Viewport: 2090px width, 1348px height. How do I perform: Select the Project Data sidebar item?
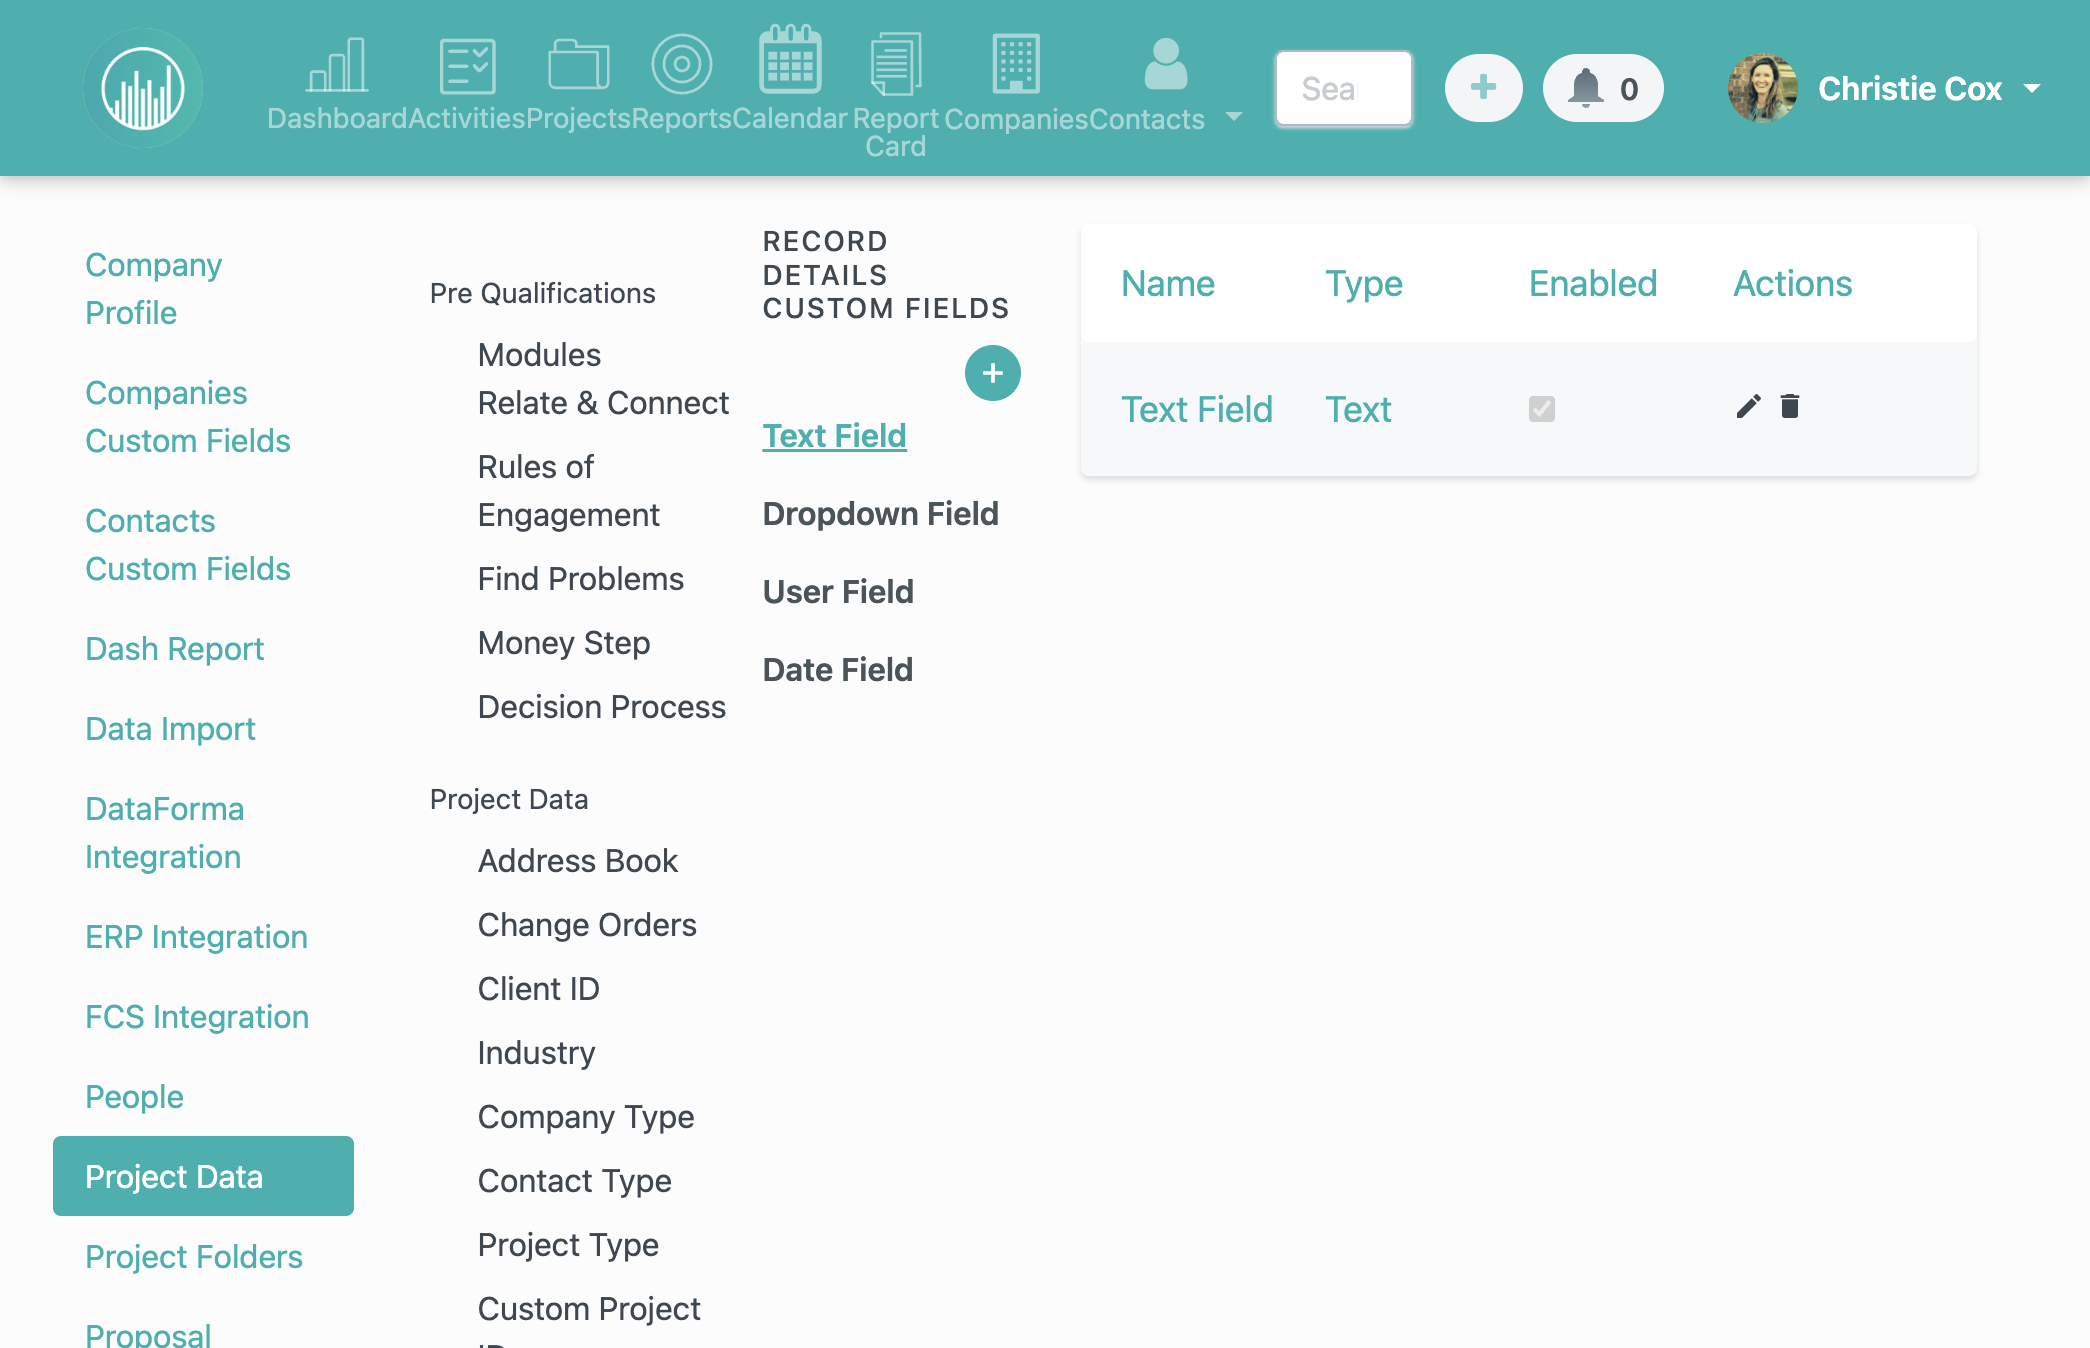pyautogui.click(x=203, y=1176)
